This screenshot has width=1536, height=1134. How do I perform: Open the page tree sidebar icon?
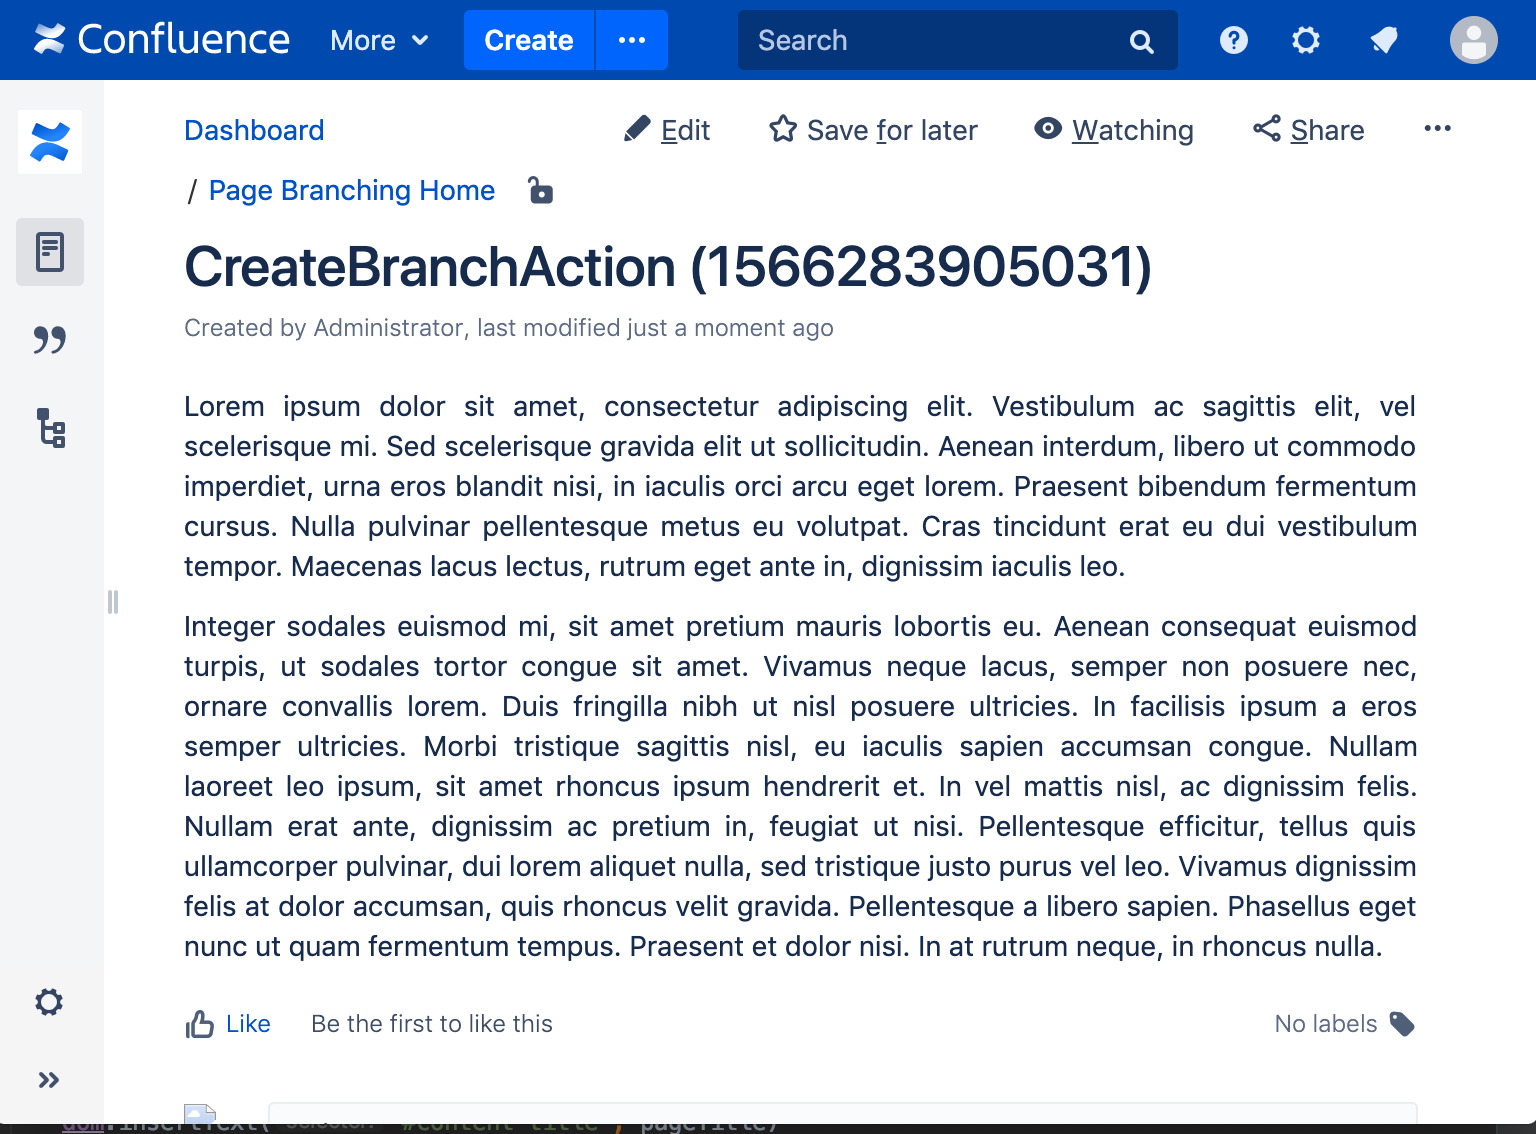(x=50, y=428)
